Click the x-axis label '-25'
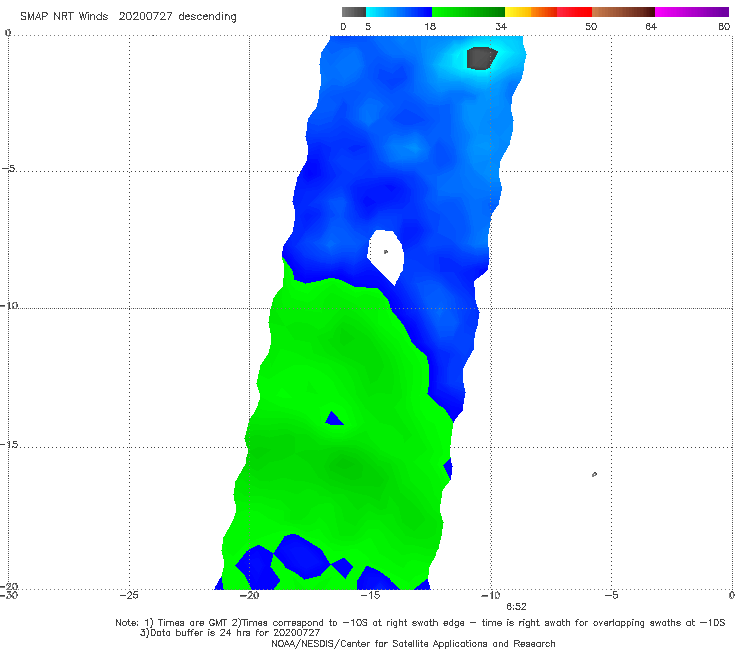740x650 pixels. [x=129, y=595]
